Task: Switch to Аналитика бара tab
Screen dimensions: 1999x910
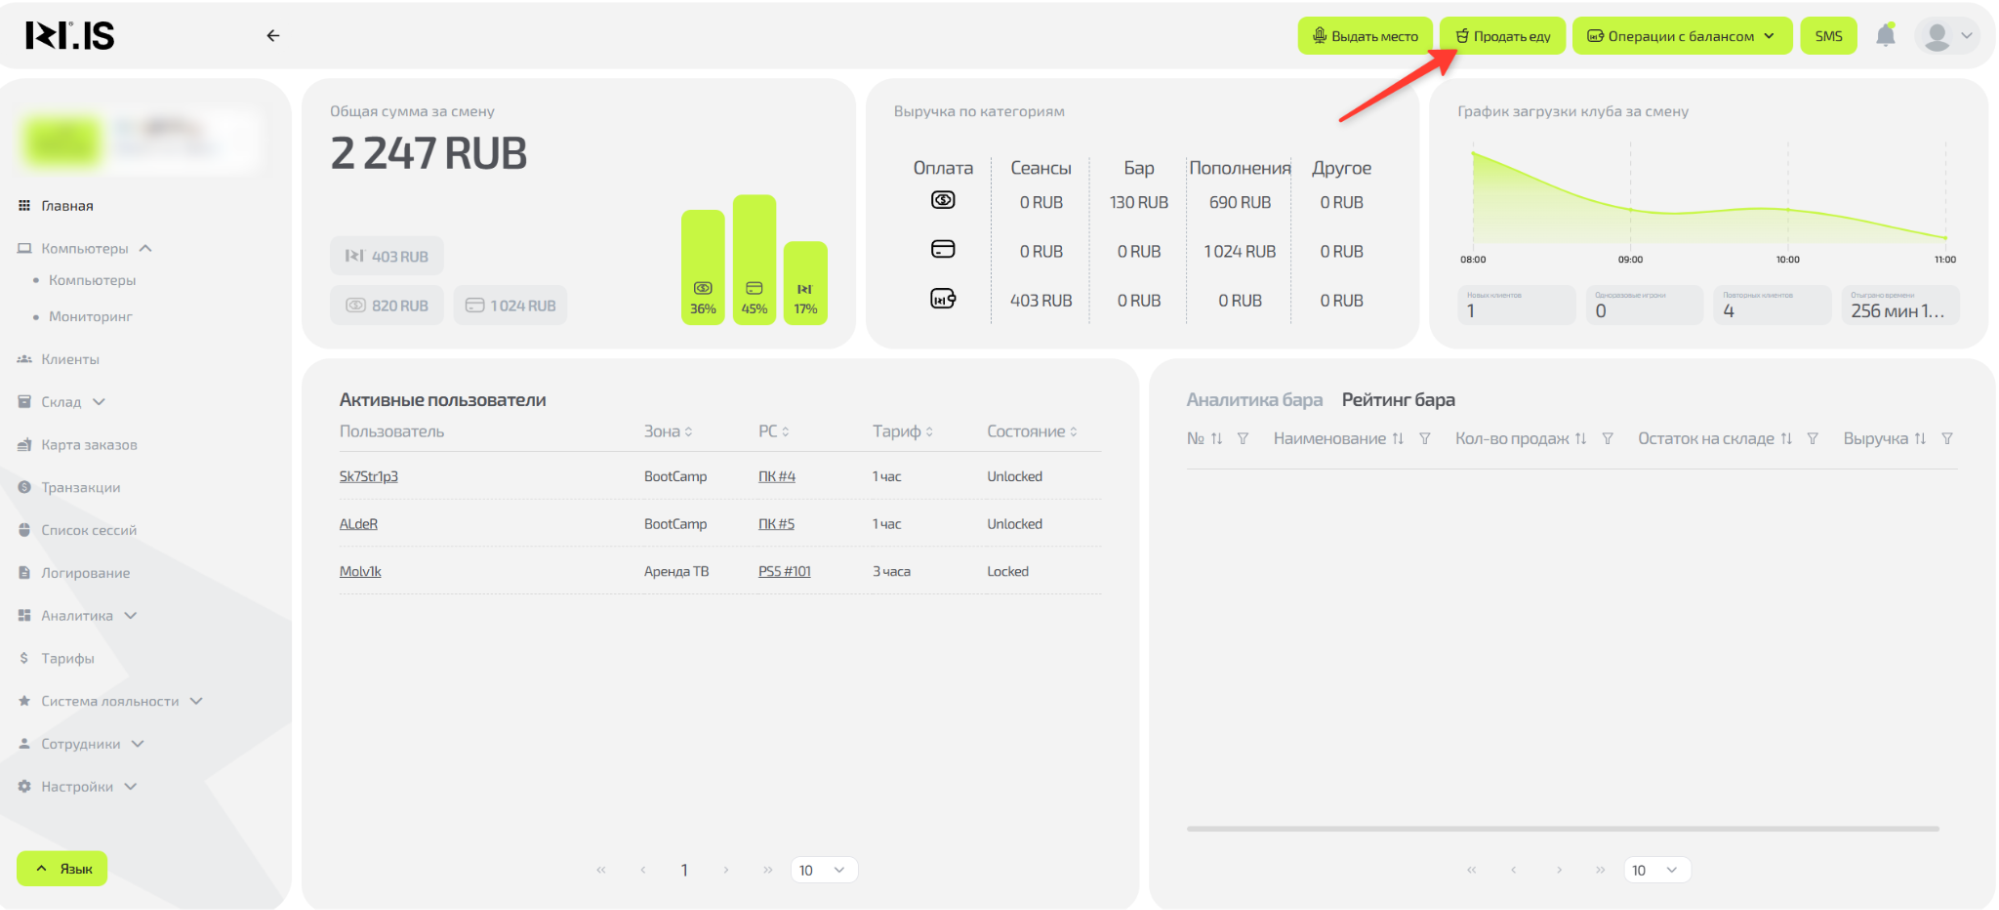Action: tap(1254, 400)
